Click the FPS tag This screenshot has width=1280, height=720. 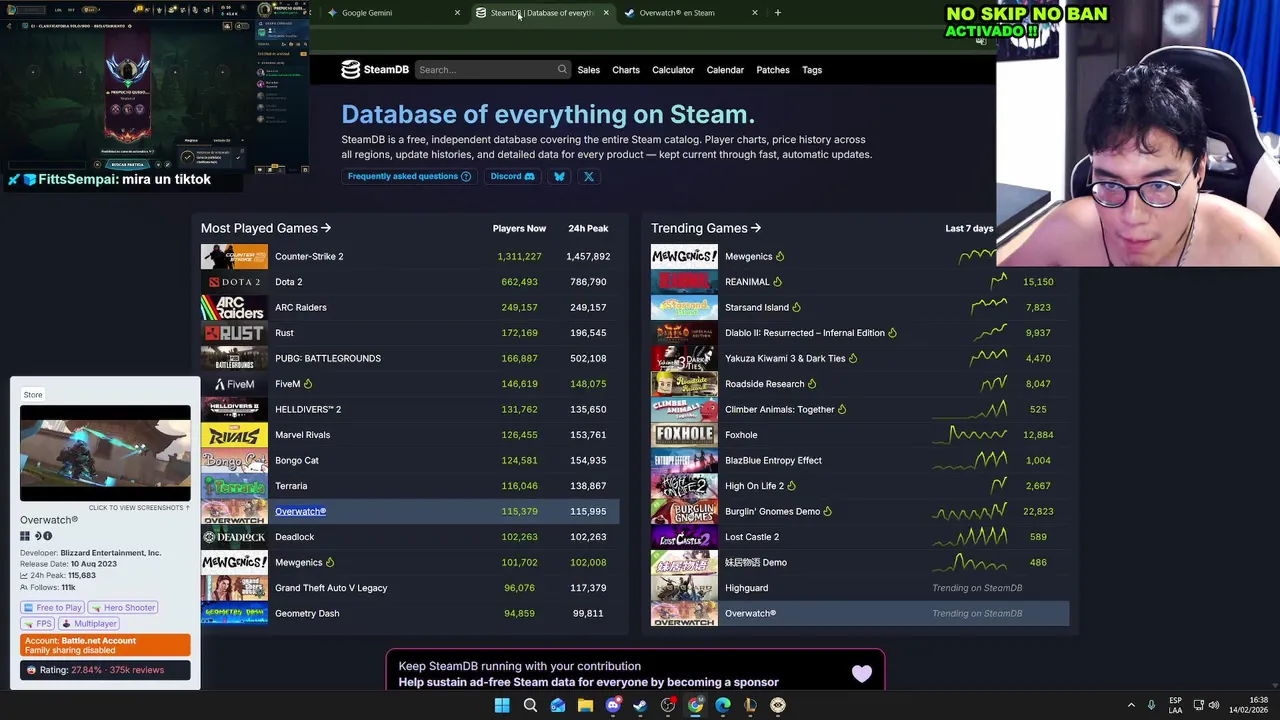click(38, 624)
